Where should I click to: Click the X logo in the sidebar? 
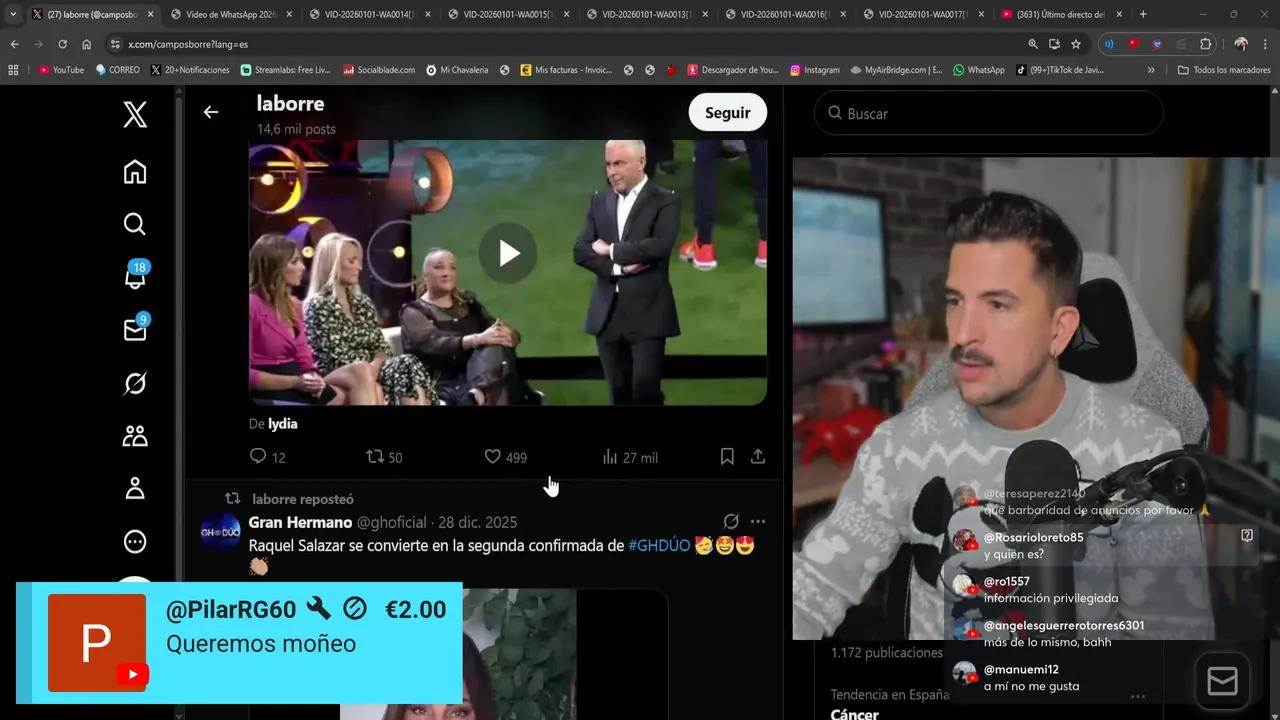click(x=135, y=114)
